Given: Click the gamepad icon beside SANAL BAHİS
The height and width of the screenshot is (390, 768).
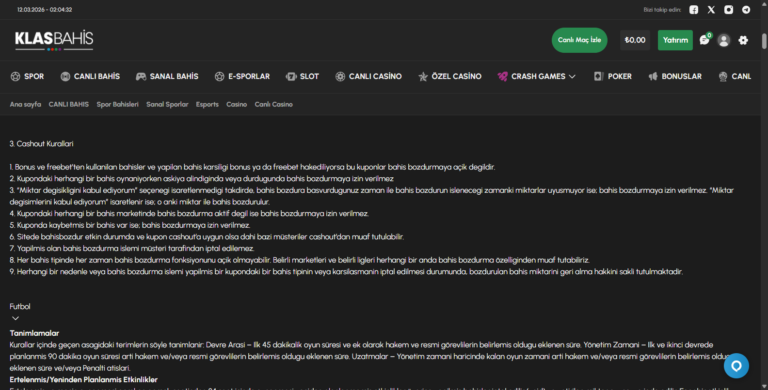Looking at the screenshot, I should coord(141,76).
